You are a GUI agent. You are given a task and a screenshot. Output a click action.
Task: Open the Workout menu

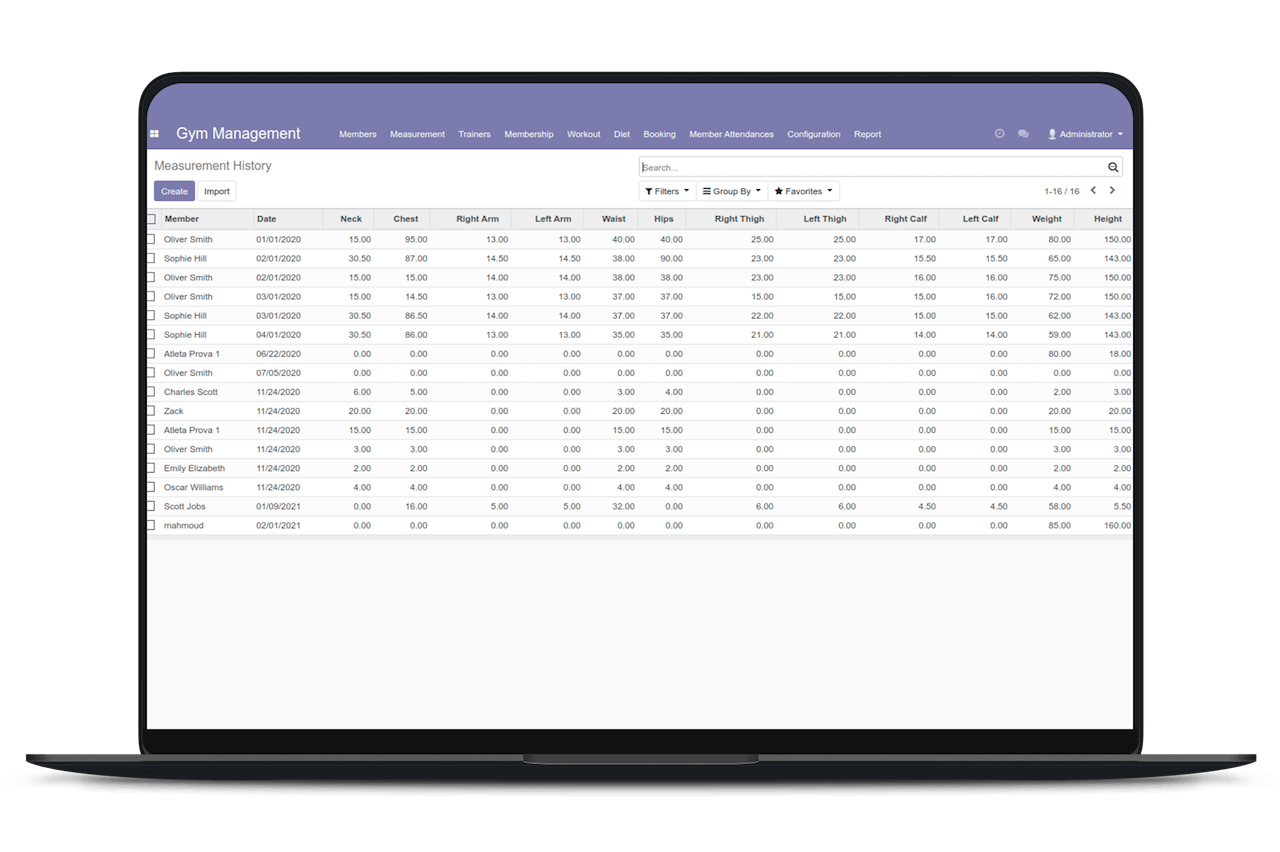(584, 134)
